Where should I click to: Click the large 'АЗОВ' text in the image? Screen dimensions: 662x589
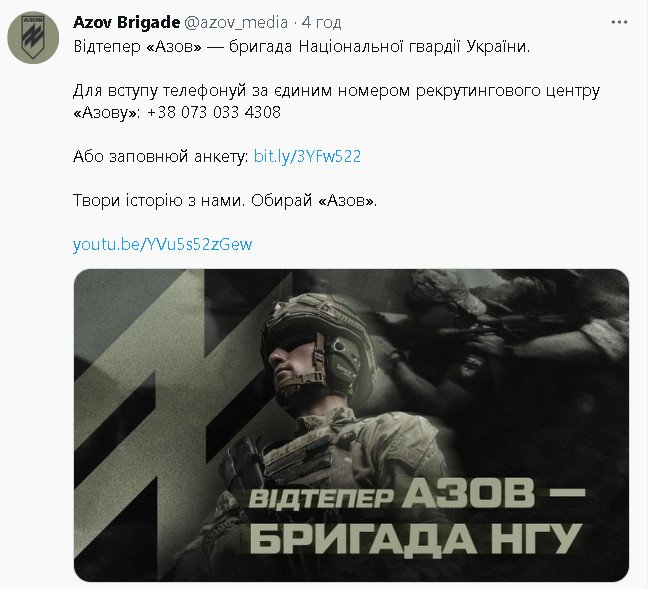coord(468,493)
